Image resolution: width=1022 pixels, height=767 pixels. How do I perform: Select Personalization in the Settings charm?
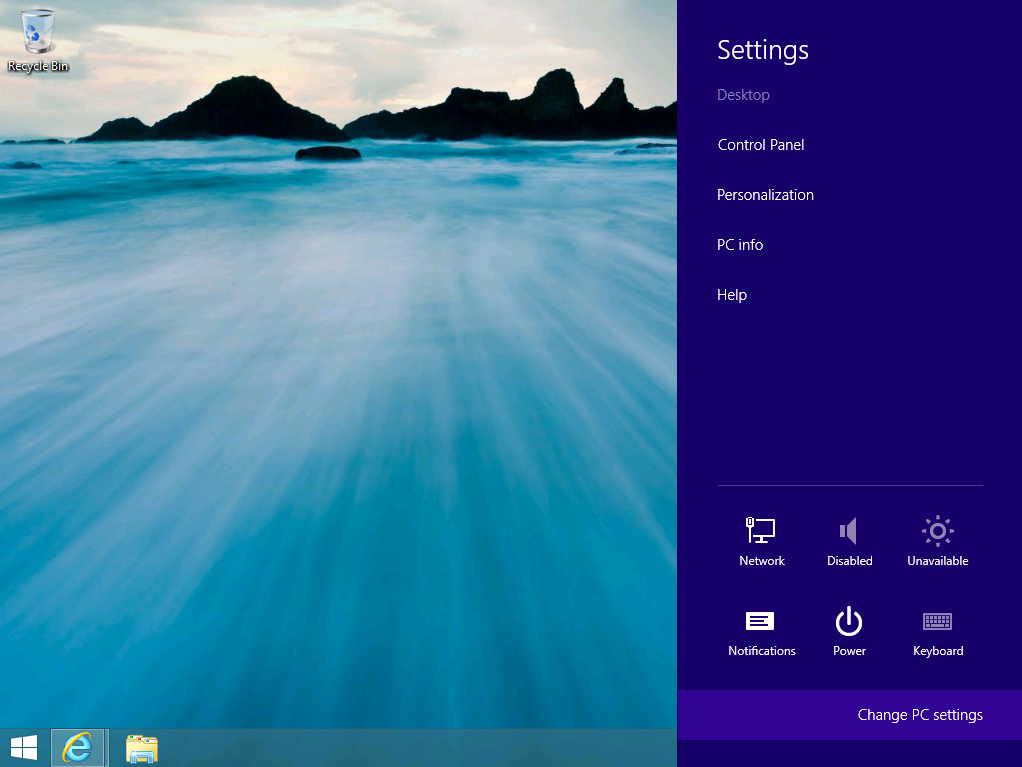[765, 195]
